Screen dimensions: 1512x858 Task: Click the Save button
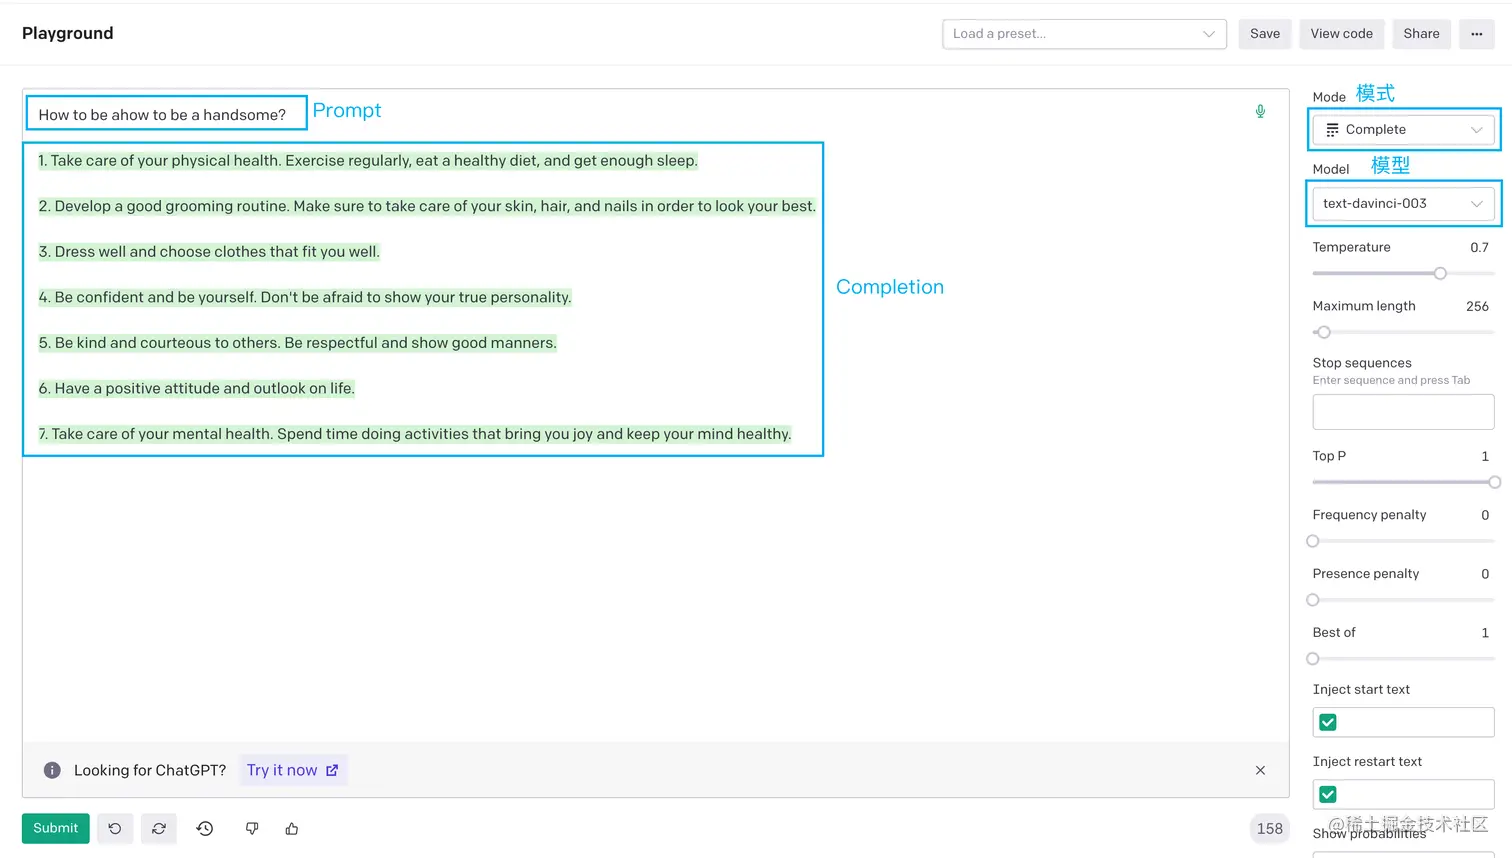[1265, 34]
